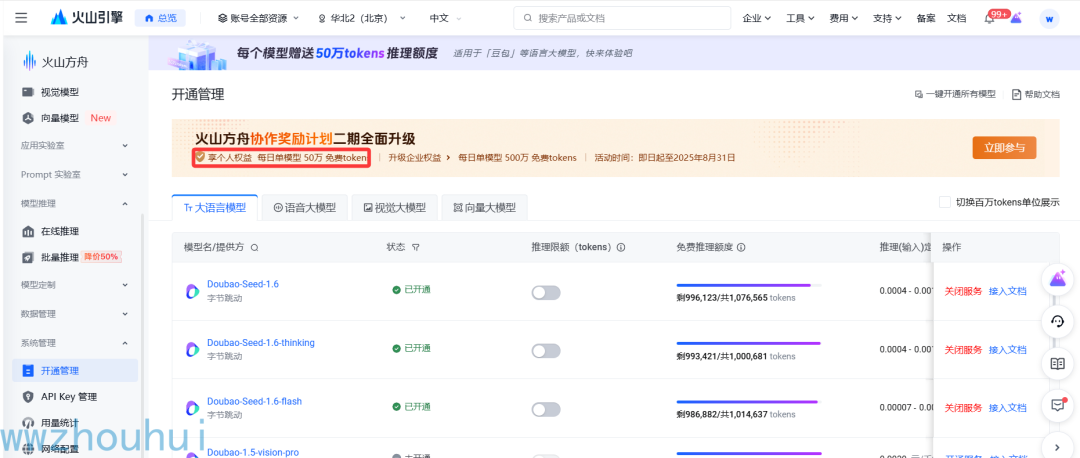Open the Doubao-Seed-1.6 model link
1080x458 pixels.
point(242,284)
